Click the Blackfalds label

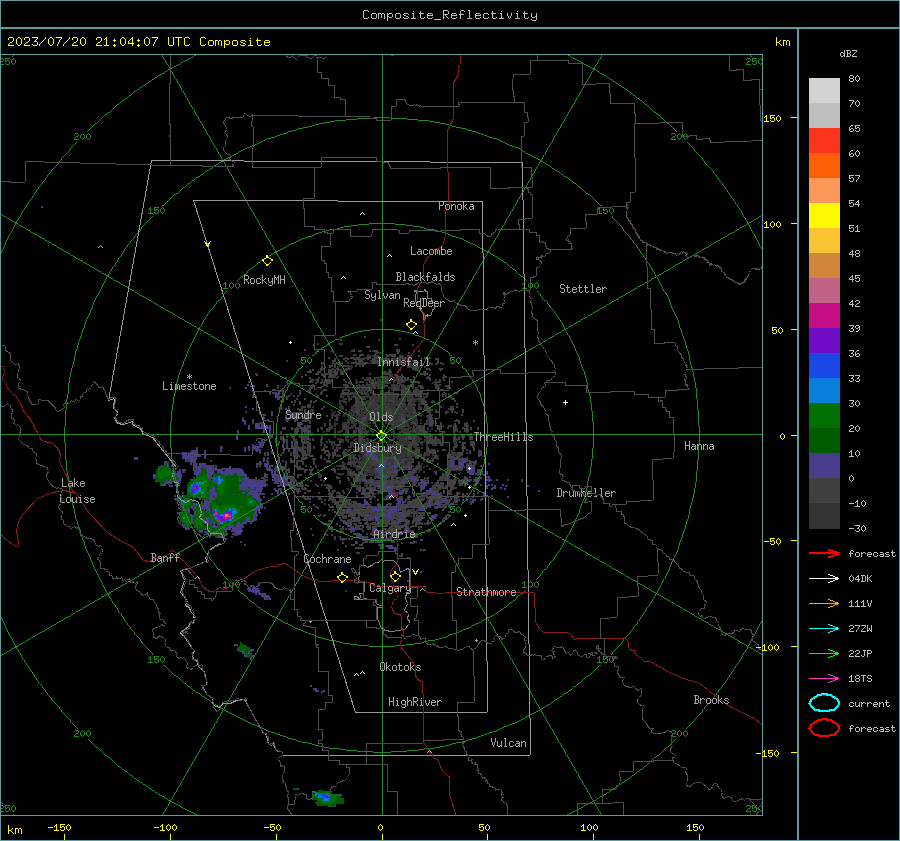coord(425,277)
